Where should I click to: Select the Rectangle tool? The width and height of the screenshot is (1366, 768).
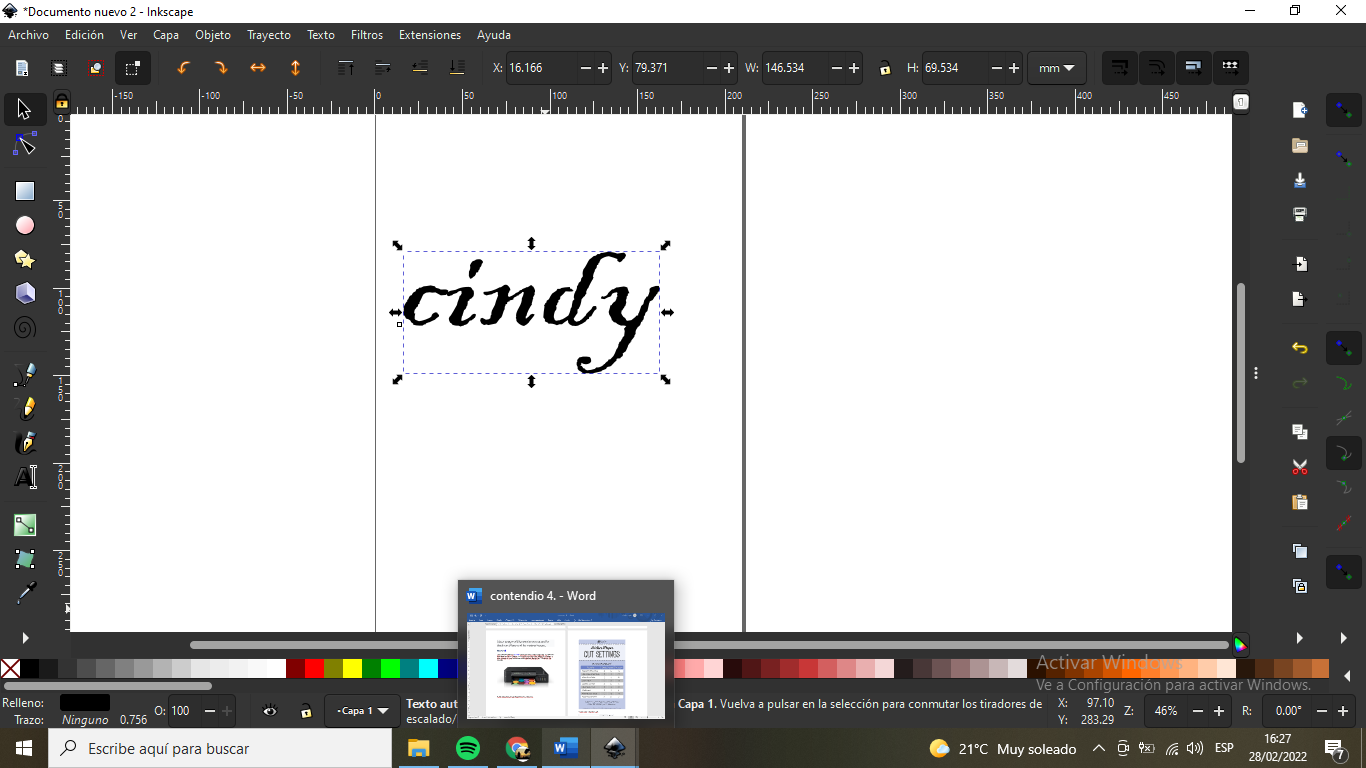[25, 191]
